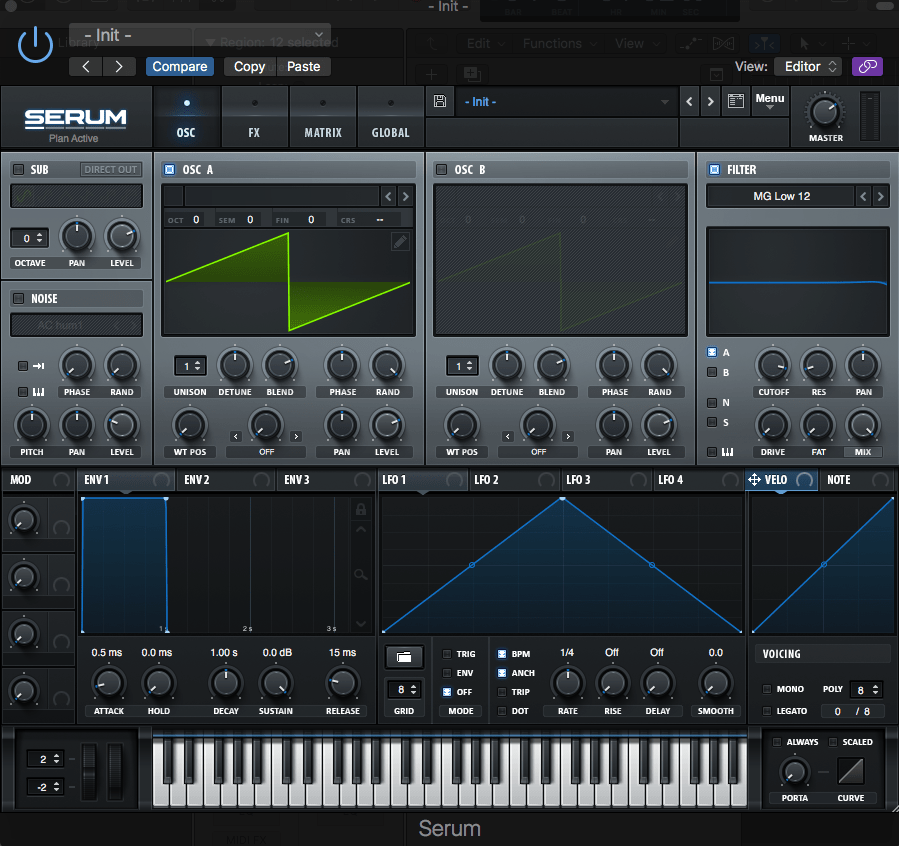Click the Paste button
The width and height of the screenshot is (899, 846).
(x=304, y=67)
